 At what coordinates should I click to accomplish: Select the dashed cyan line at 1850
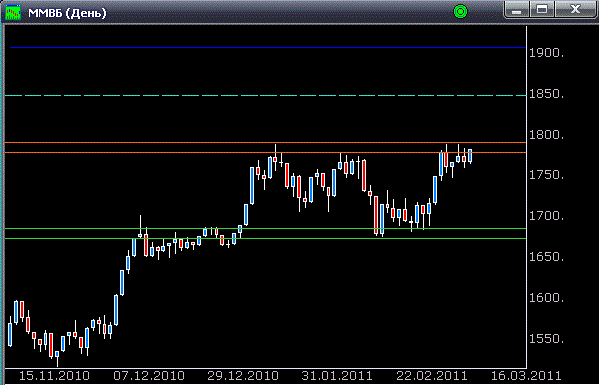tap(266, 95)
